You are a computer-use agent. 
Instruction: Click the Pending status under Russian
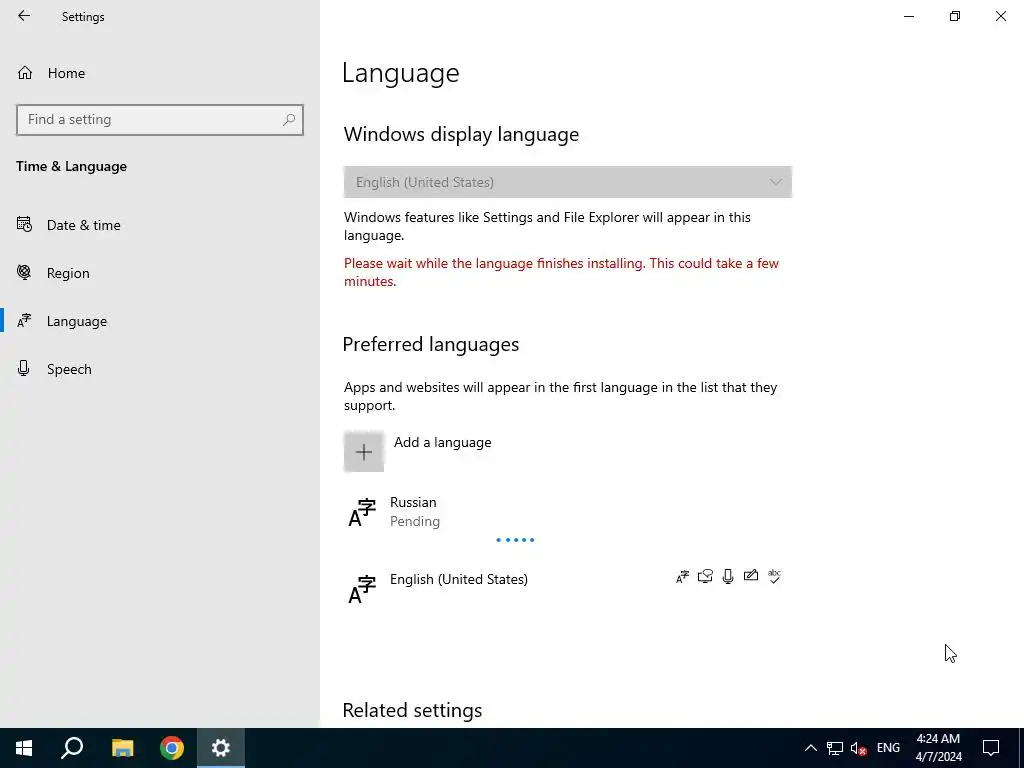pos(415,521)
